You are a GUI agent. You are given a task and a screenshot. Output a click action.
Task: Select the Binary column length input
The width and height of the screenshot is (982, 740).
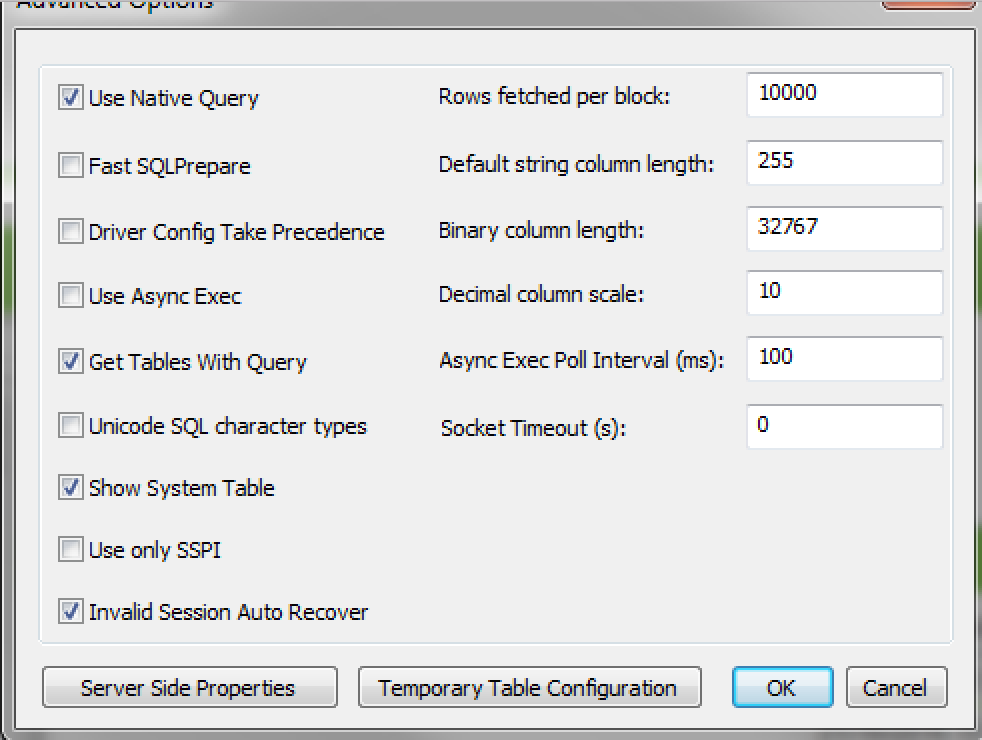point(844,228)
